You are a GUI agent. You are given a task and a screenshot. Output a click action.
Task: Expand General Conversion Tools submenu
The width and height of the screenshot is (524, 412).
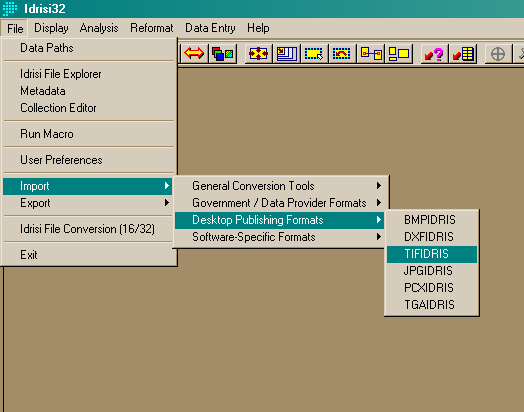[x=279, y=186]
